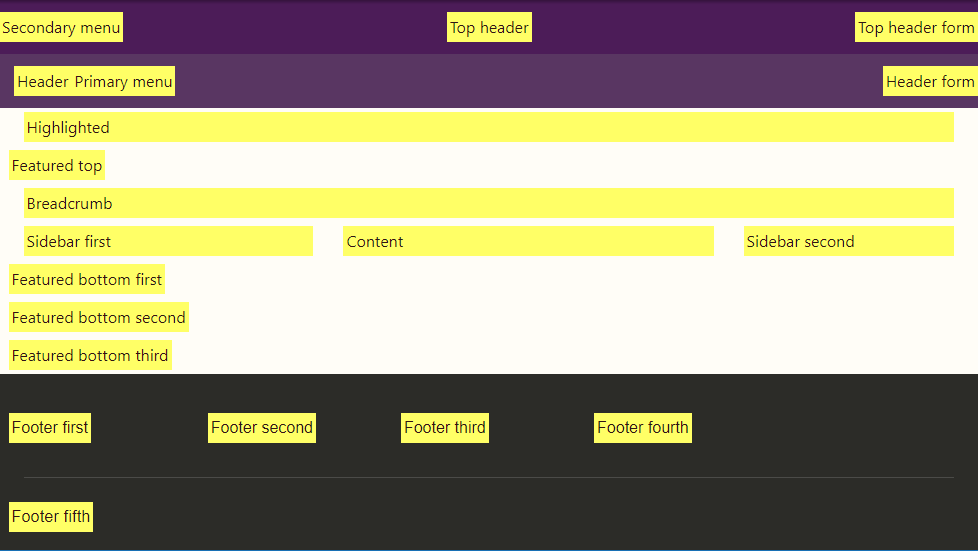The image size is (978, 551).
Task: Click the Footer fourth region
Action: (x=643, y=428)
